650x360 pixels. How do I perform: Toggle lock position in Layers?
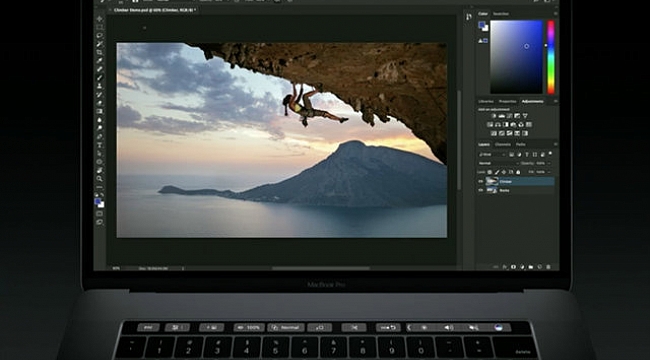pyautogui.click(x=504, y=172)
